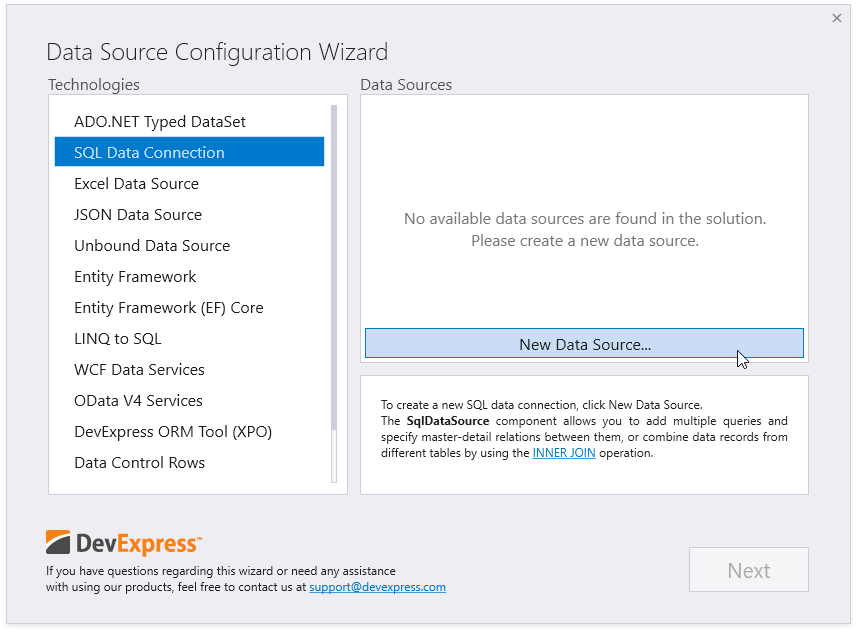Pick JSON Data Source from the list

pos(189,214)
